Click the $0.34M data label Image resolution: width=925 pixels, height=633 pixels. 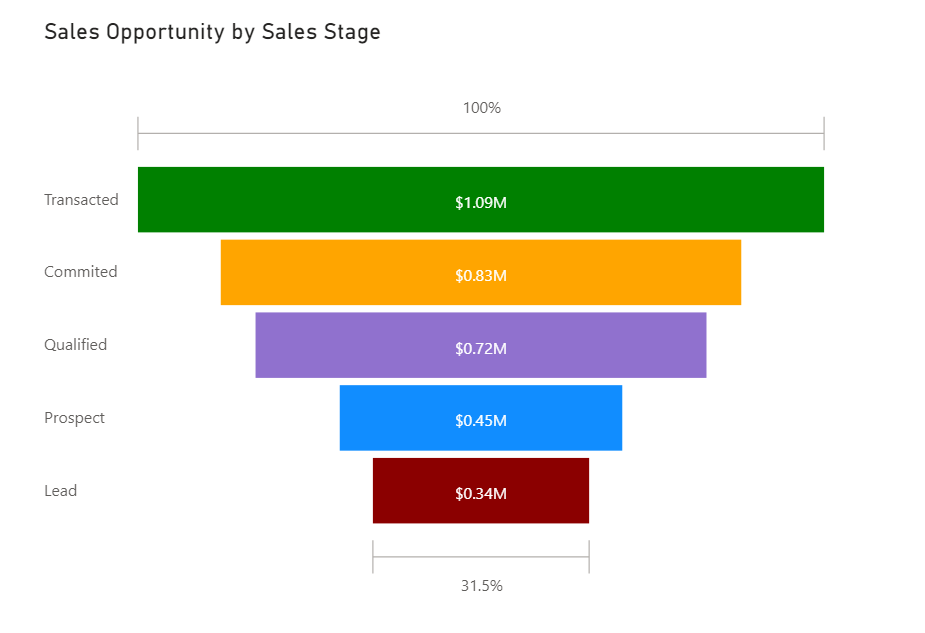tap(481, 494)
